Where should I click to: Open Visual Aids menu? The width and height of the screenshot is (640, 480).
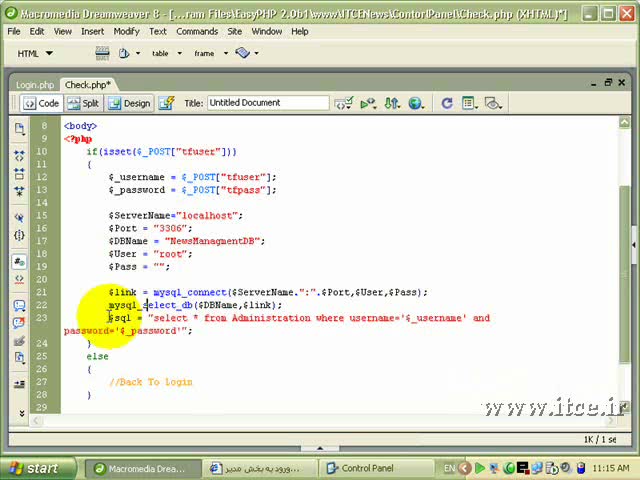point(493,103)
